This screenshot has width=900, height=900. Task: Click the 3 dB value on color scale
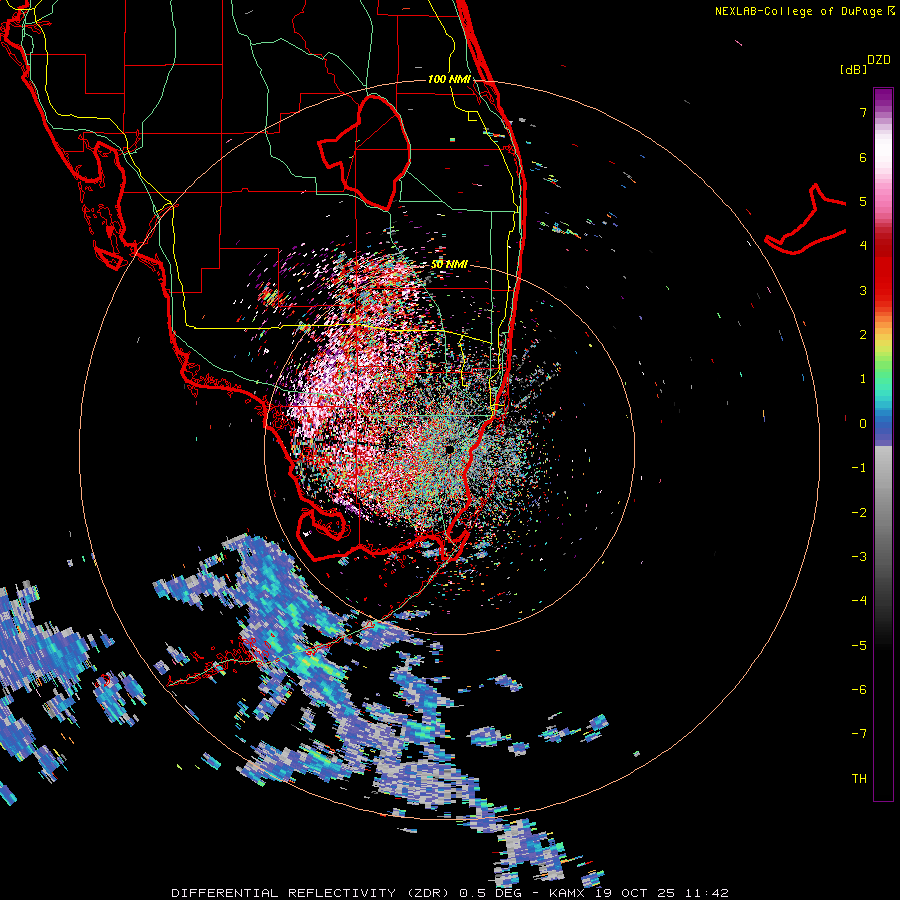(863, 290)
